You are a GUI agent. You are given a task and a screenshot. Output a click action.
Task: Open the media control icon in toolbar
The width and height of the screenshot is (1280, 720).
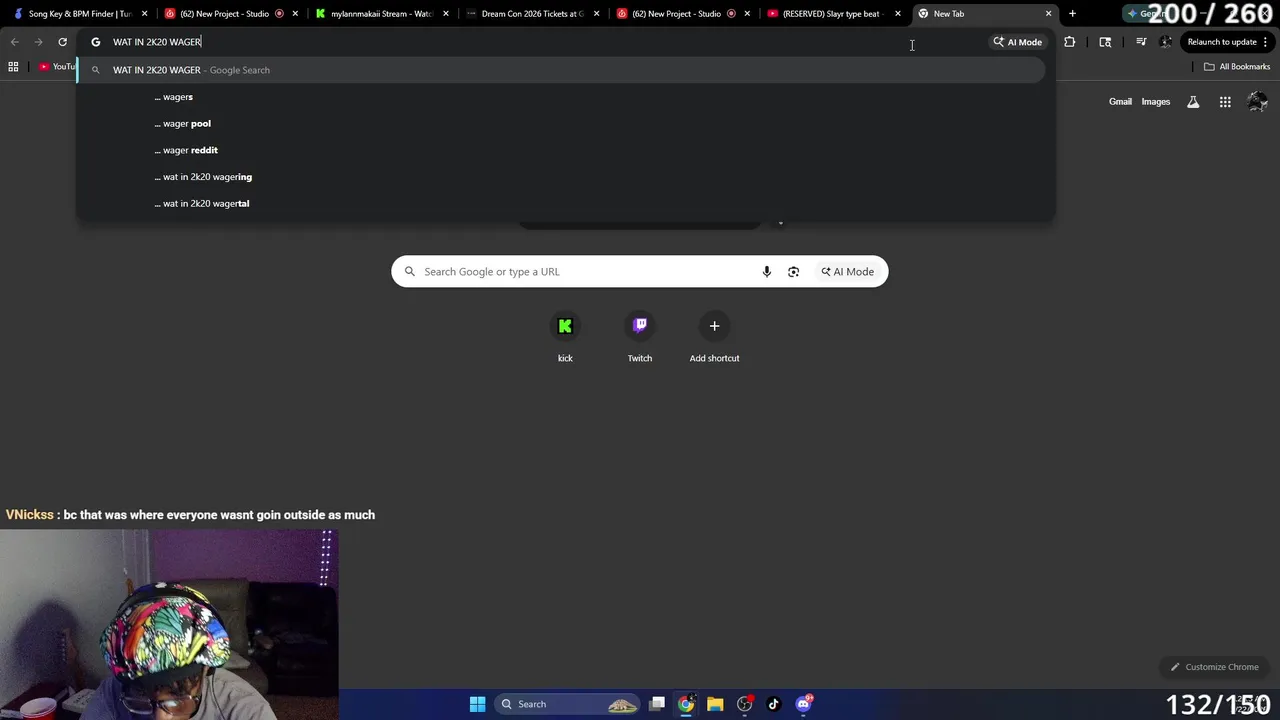tap(1141, 42)
